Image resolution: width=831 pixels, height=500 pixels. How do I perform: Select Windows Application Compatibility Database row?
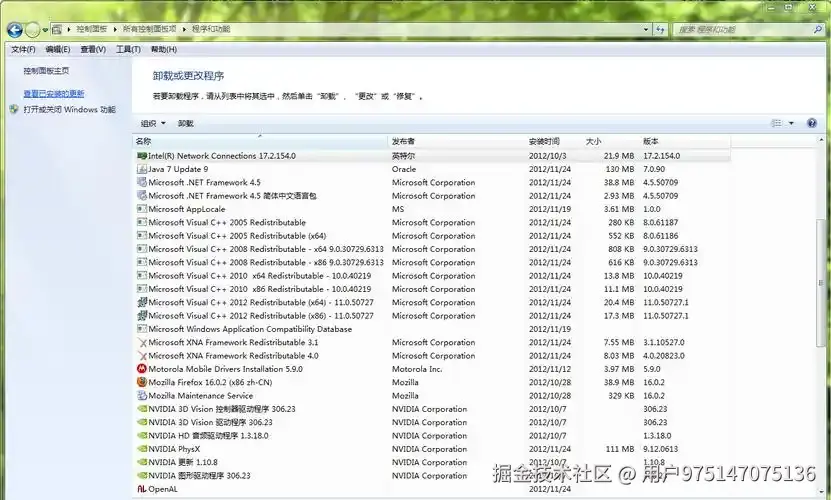point(433,329)
